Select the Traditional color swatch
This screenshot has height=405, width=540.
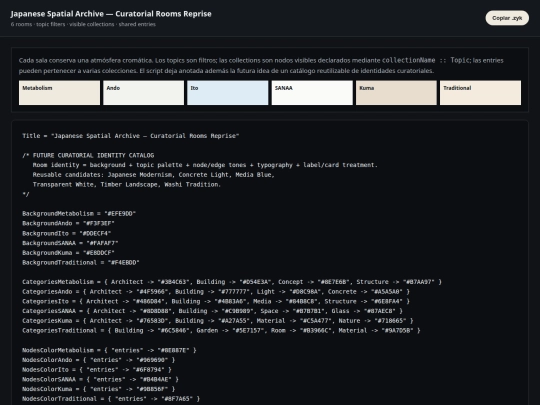tap(480, 93)
